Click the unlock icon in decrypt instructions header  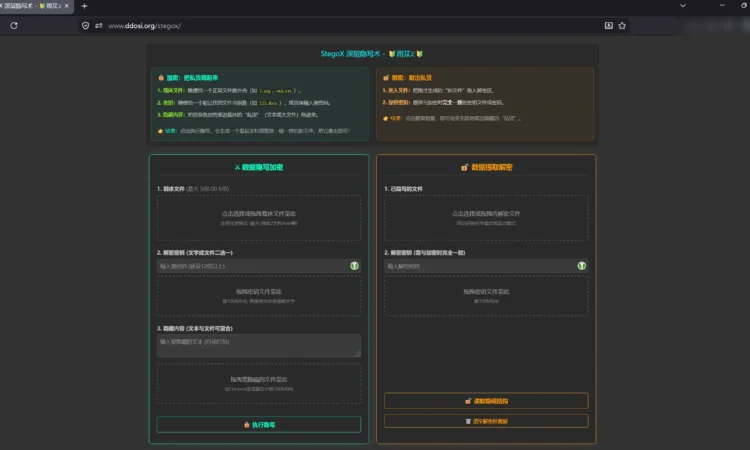click(386, 77)
